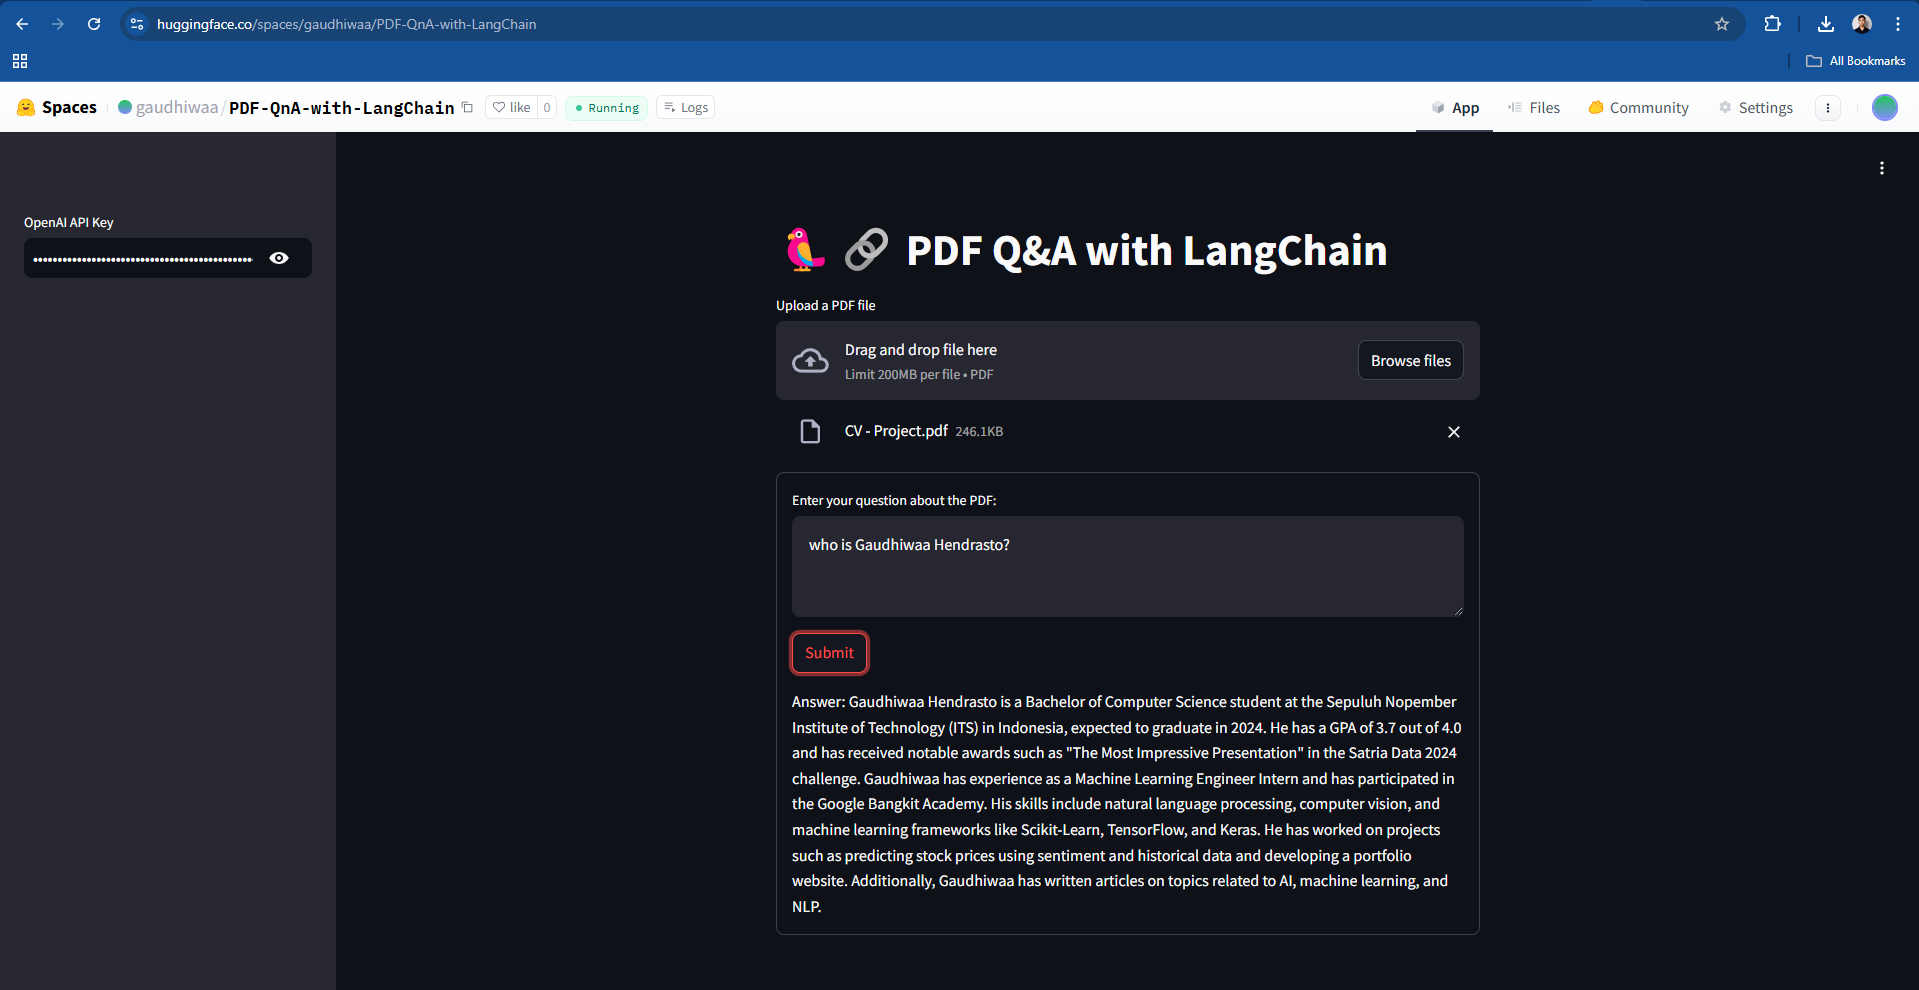The width and height of the screenshot is (1919, 990).
Task: Like this Space with the heart button
Action: point(511,108)
